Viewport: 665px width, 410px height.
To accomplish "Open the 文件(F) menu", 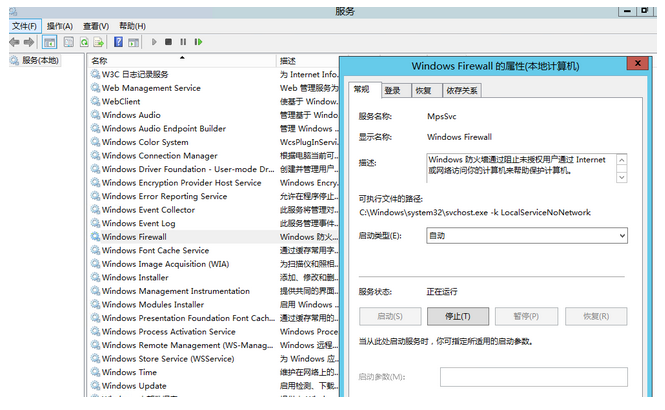I will click(x=25, y=26).
